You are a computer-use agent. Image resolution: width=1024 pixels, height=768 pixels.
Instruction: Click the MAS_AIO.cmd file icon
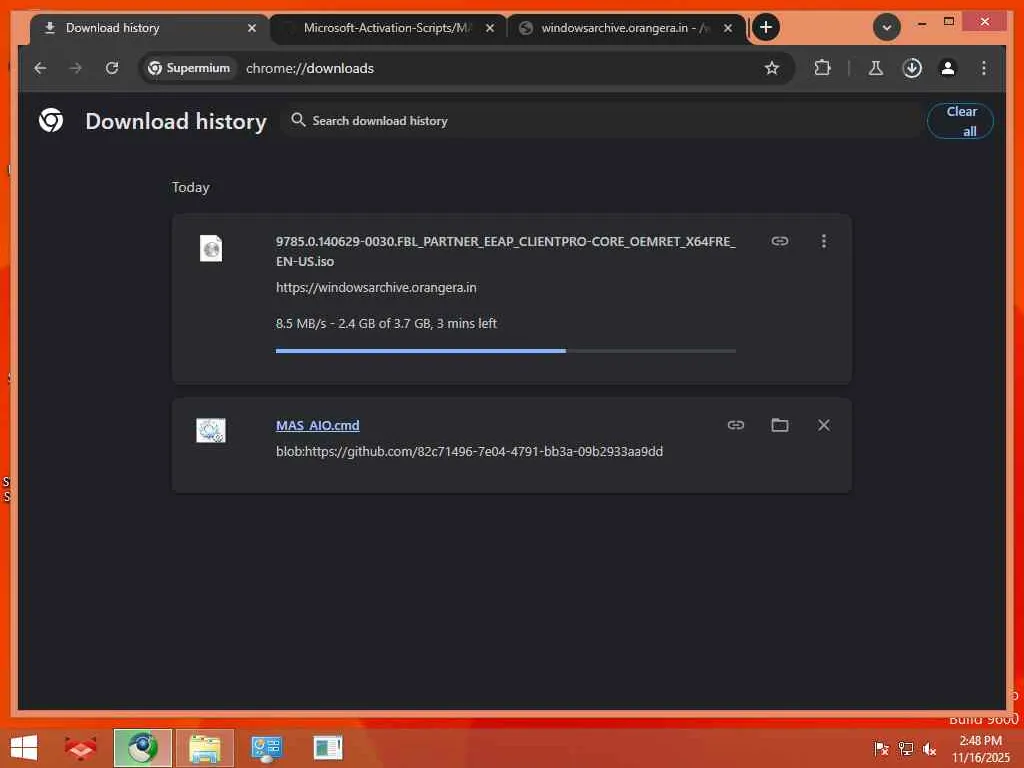(211, 430)
